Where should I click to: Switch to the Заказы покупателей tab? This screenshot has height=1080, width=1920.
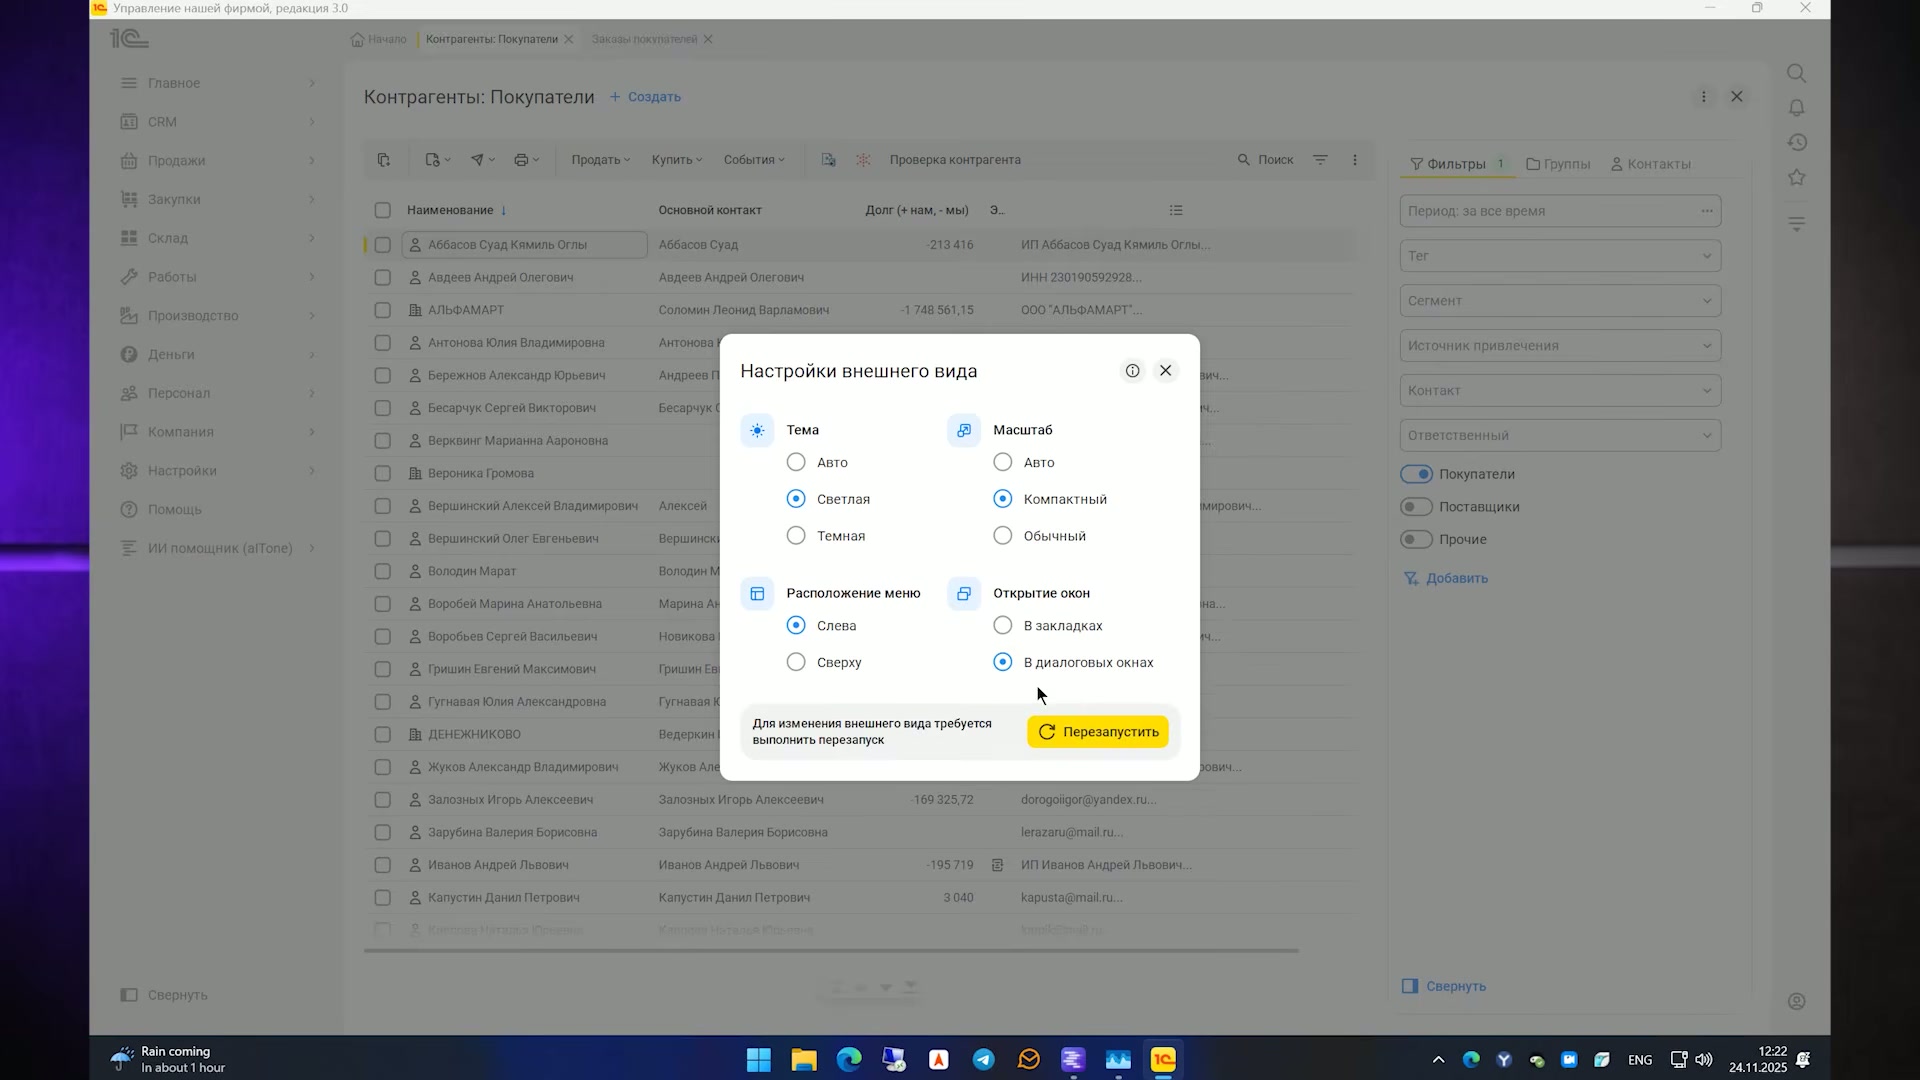[x=644, y=39]
